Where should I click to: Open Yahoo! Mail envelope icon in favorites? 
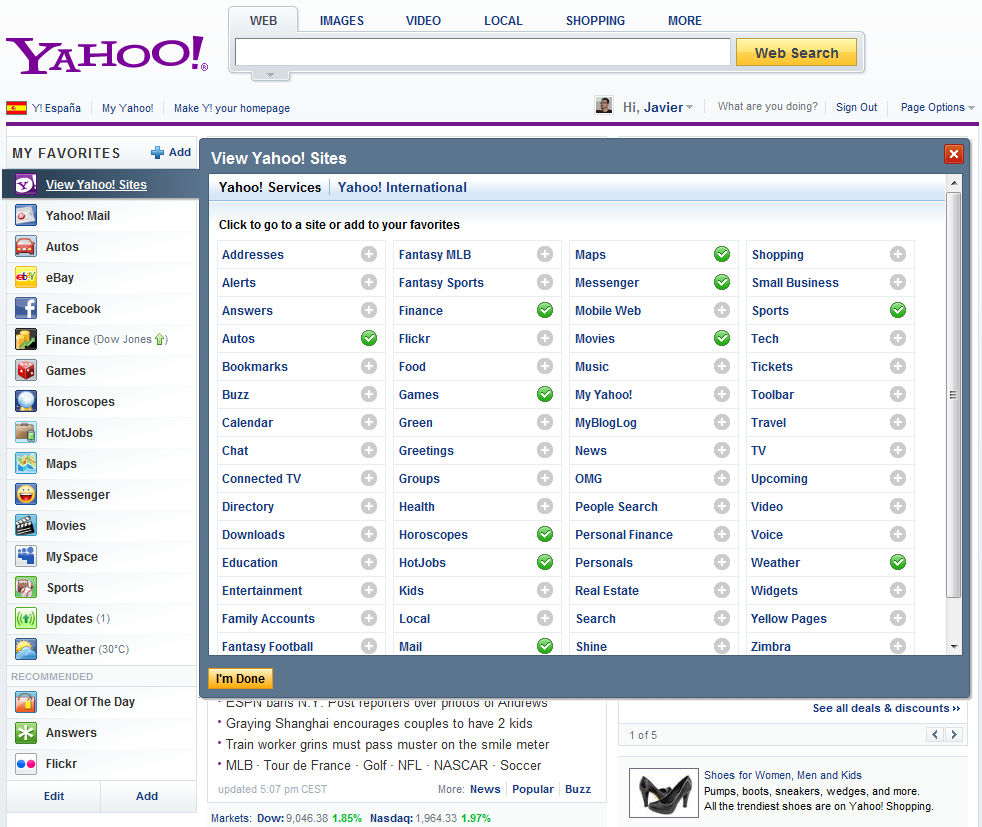point(26,215)
